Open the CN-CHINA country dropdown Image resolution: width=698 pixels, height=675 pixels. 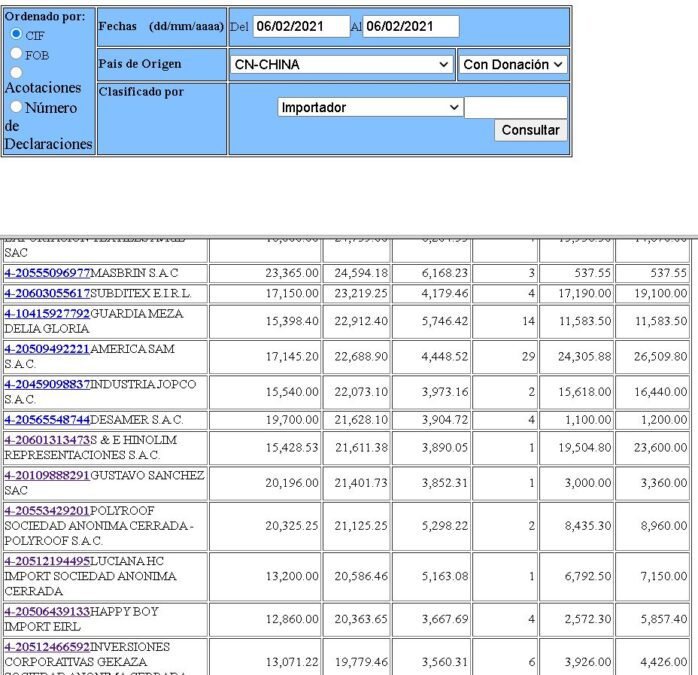point(341,65)
